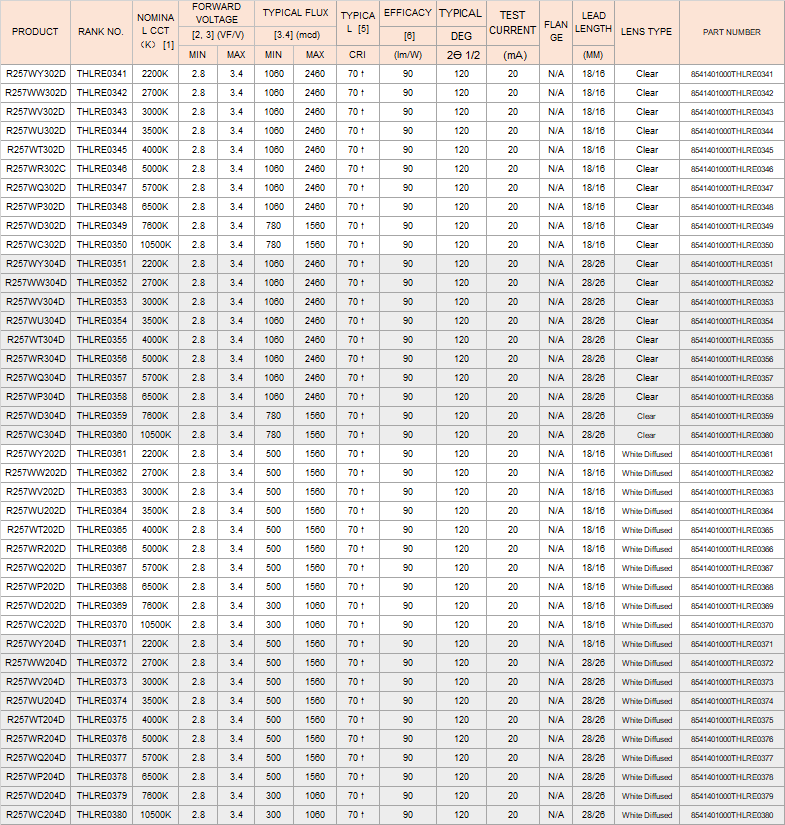Open part number link 8541401000THLRE0341

[732, 74]
